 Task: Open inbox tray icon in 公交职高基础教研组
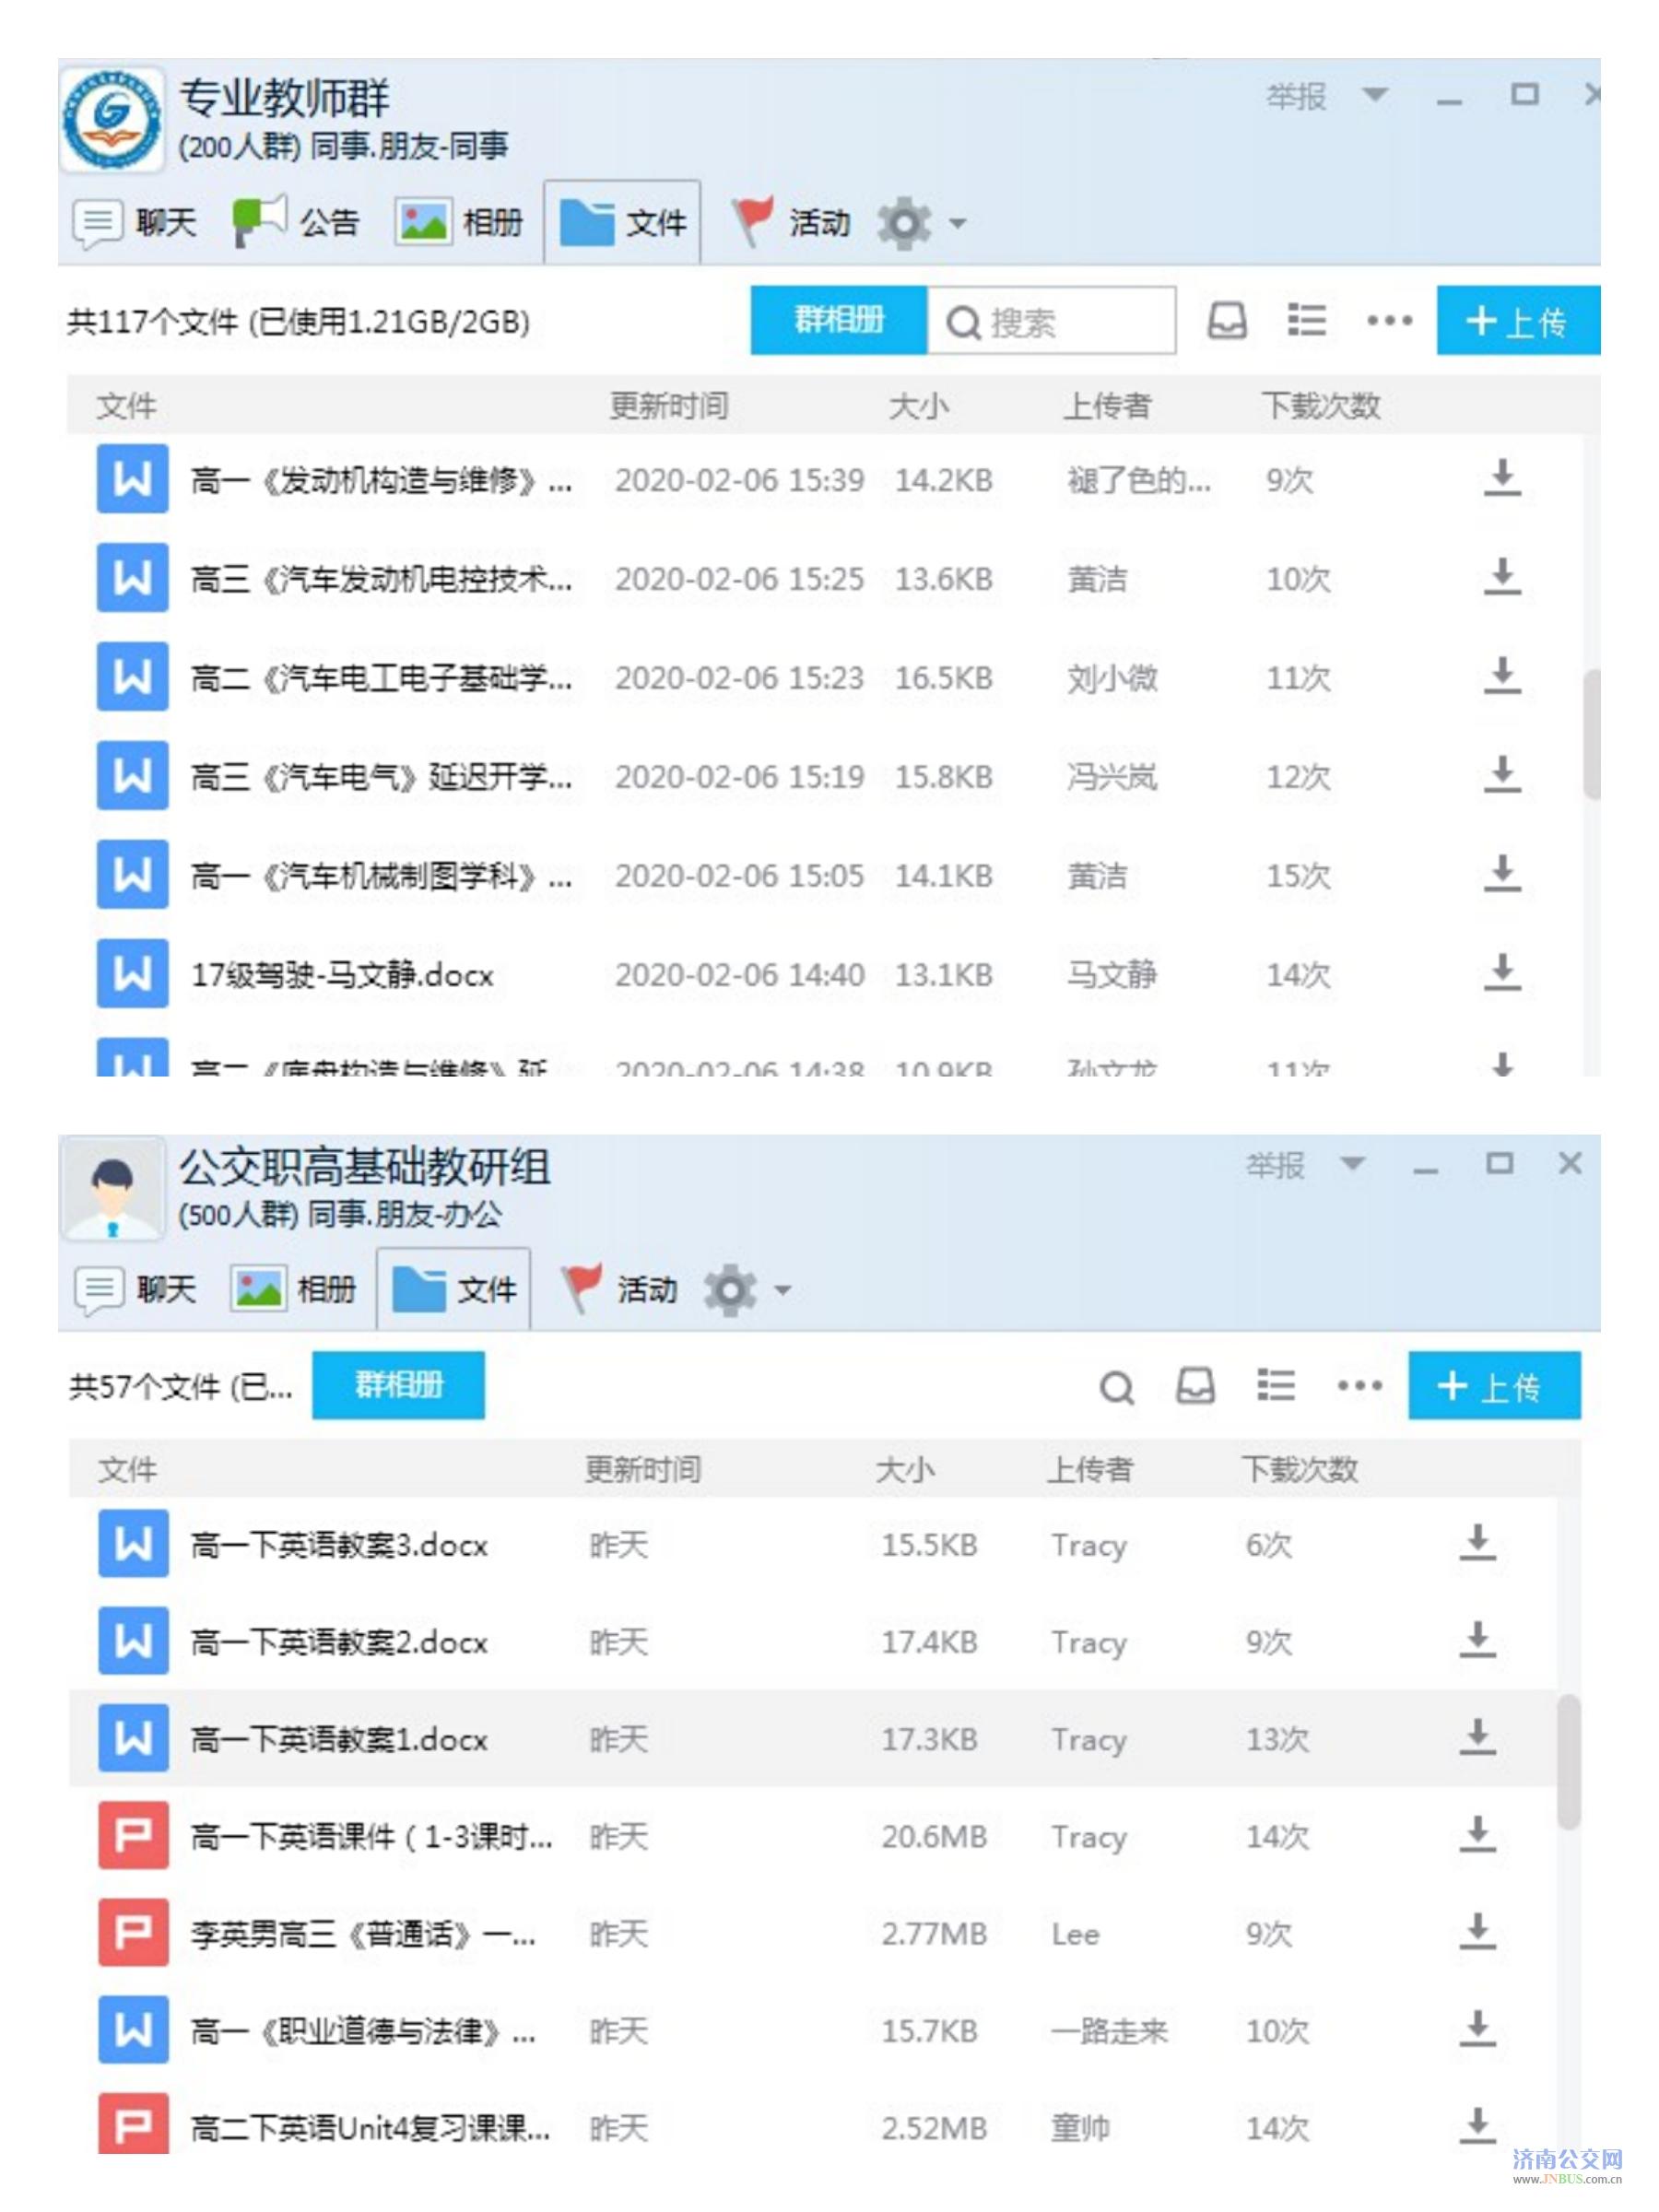[1194, 1385]
